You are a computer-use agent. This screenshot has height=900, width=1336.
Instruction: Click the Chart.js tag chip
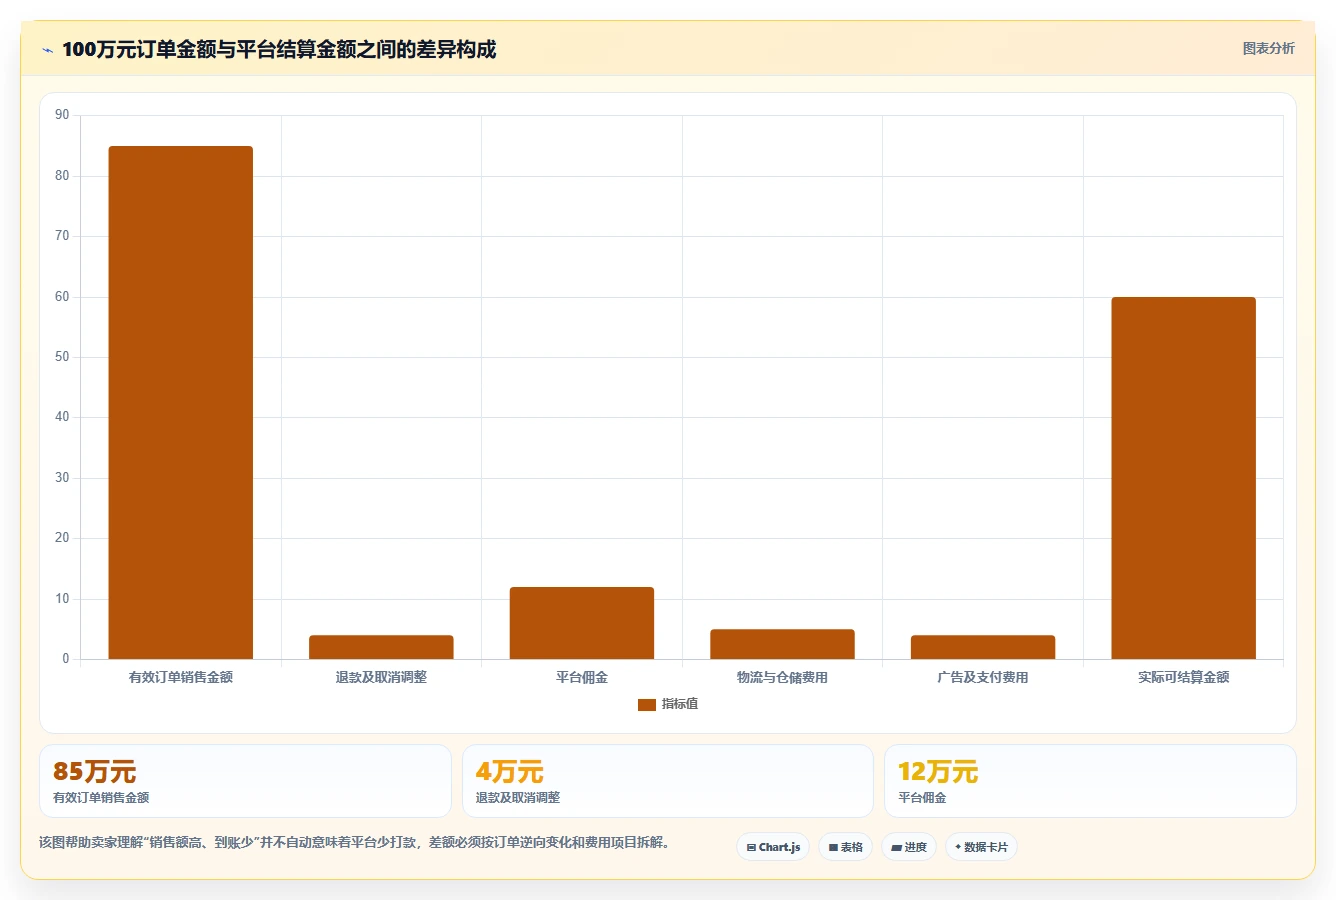[x=773, y=847]
